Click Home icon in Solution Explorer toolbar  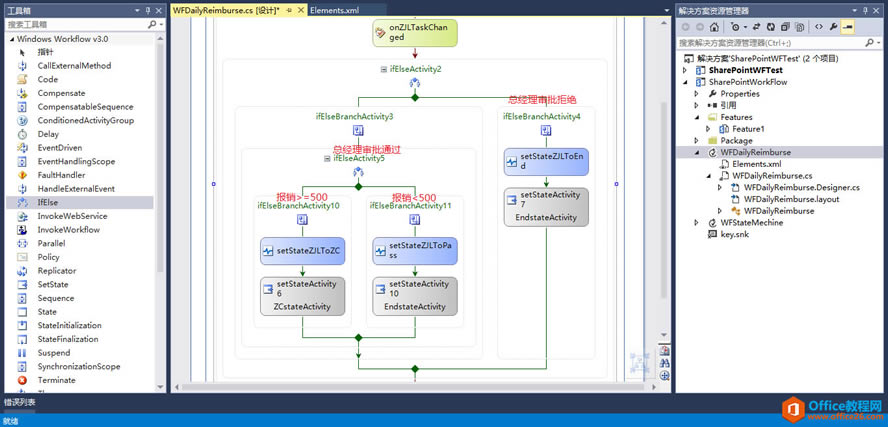pos(716,28)
